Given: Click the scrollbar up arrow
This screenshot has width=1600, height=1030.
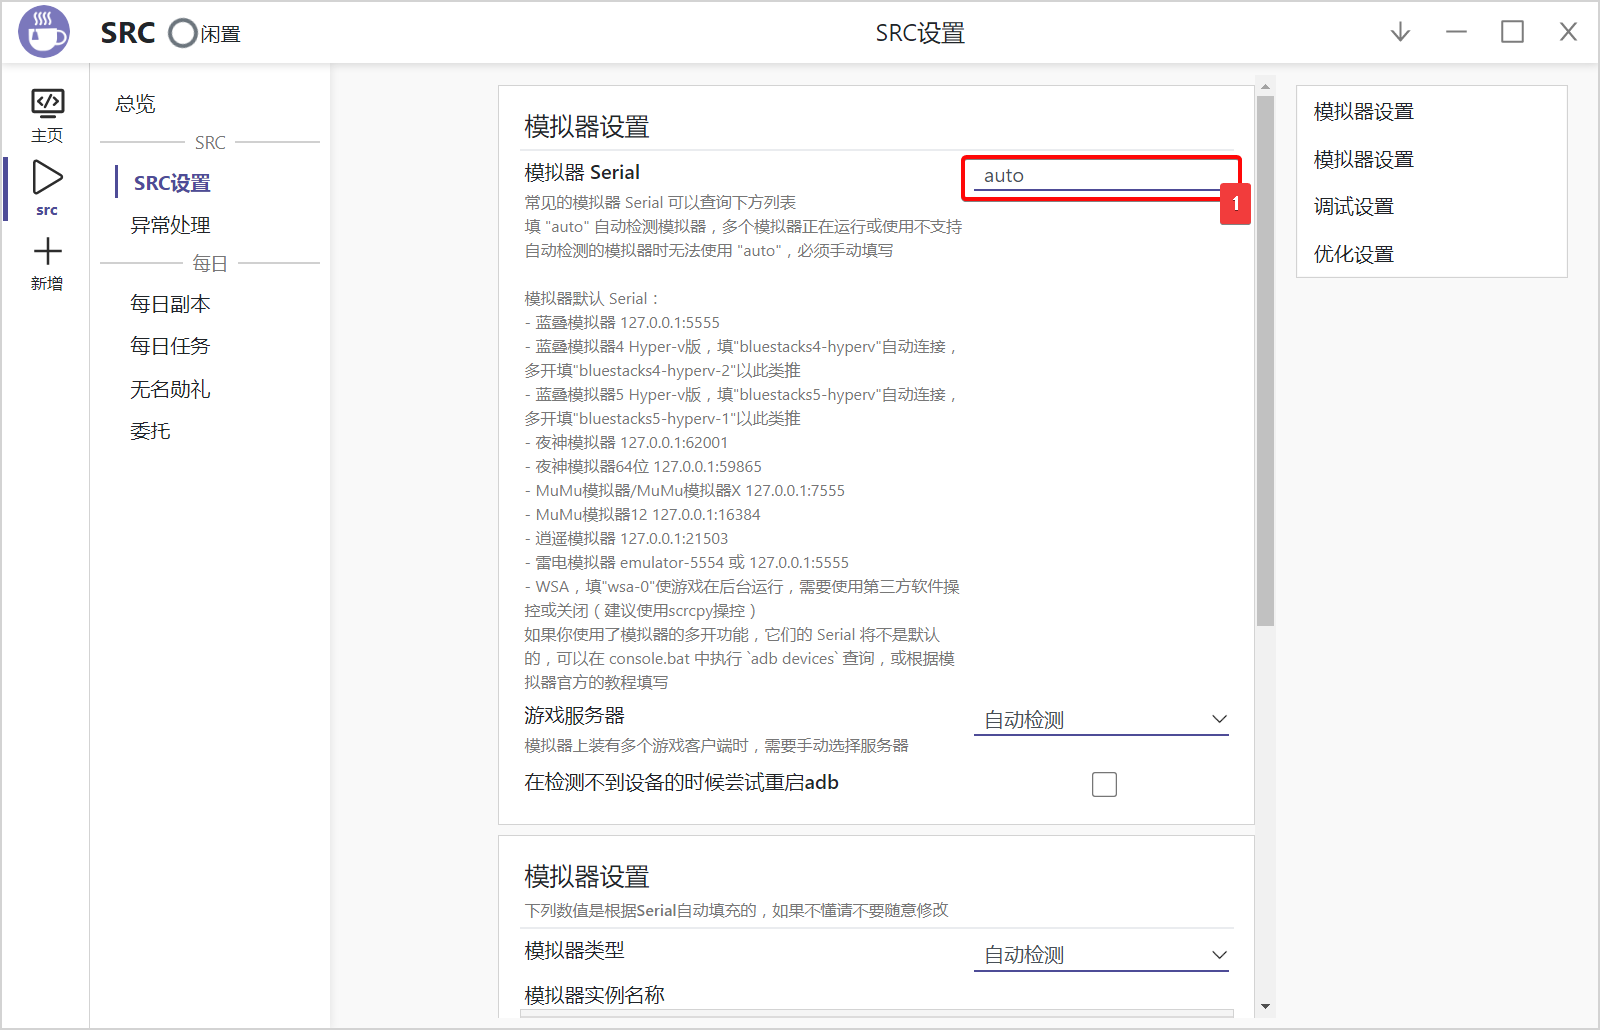Looking at the screenshot, I should 1265,86.
